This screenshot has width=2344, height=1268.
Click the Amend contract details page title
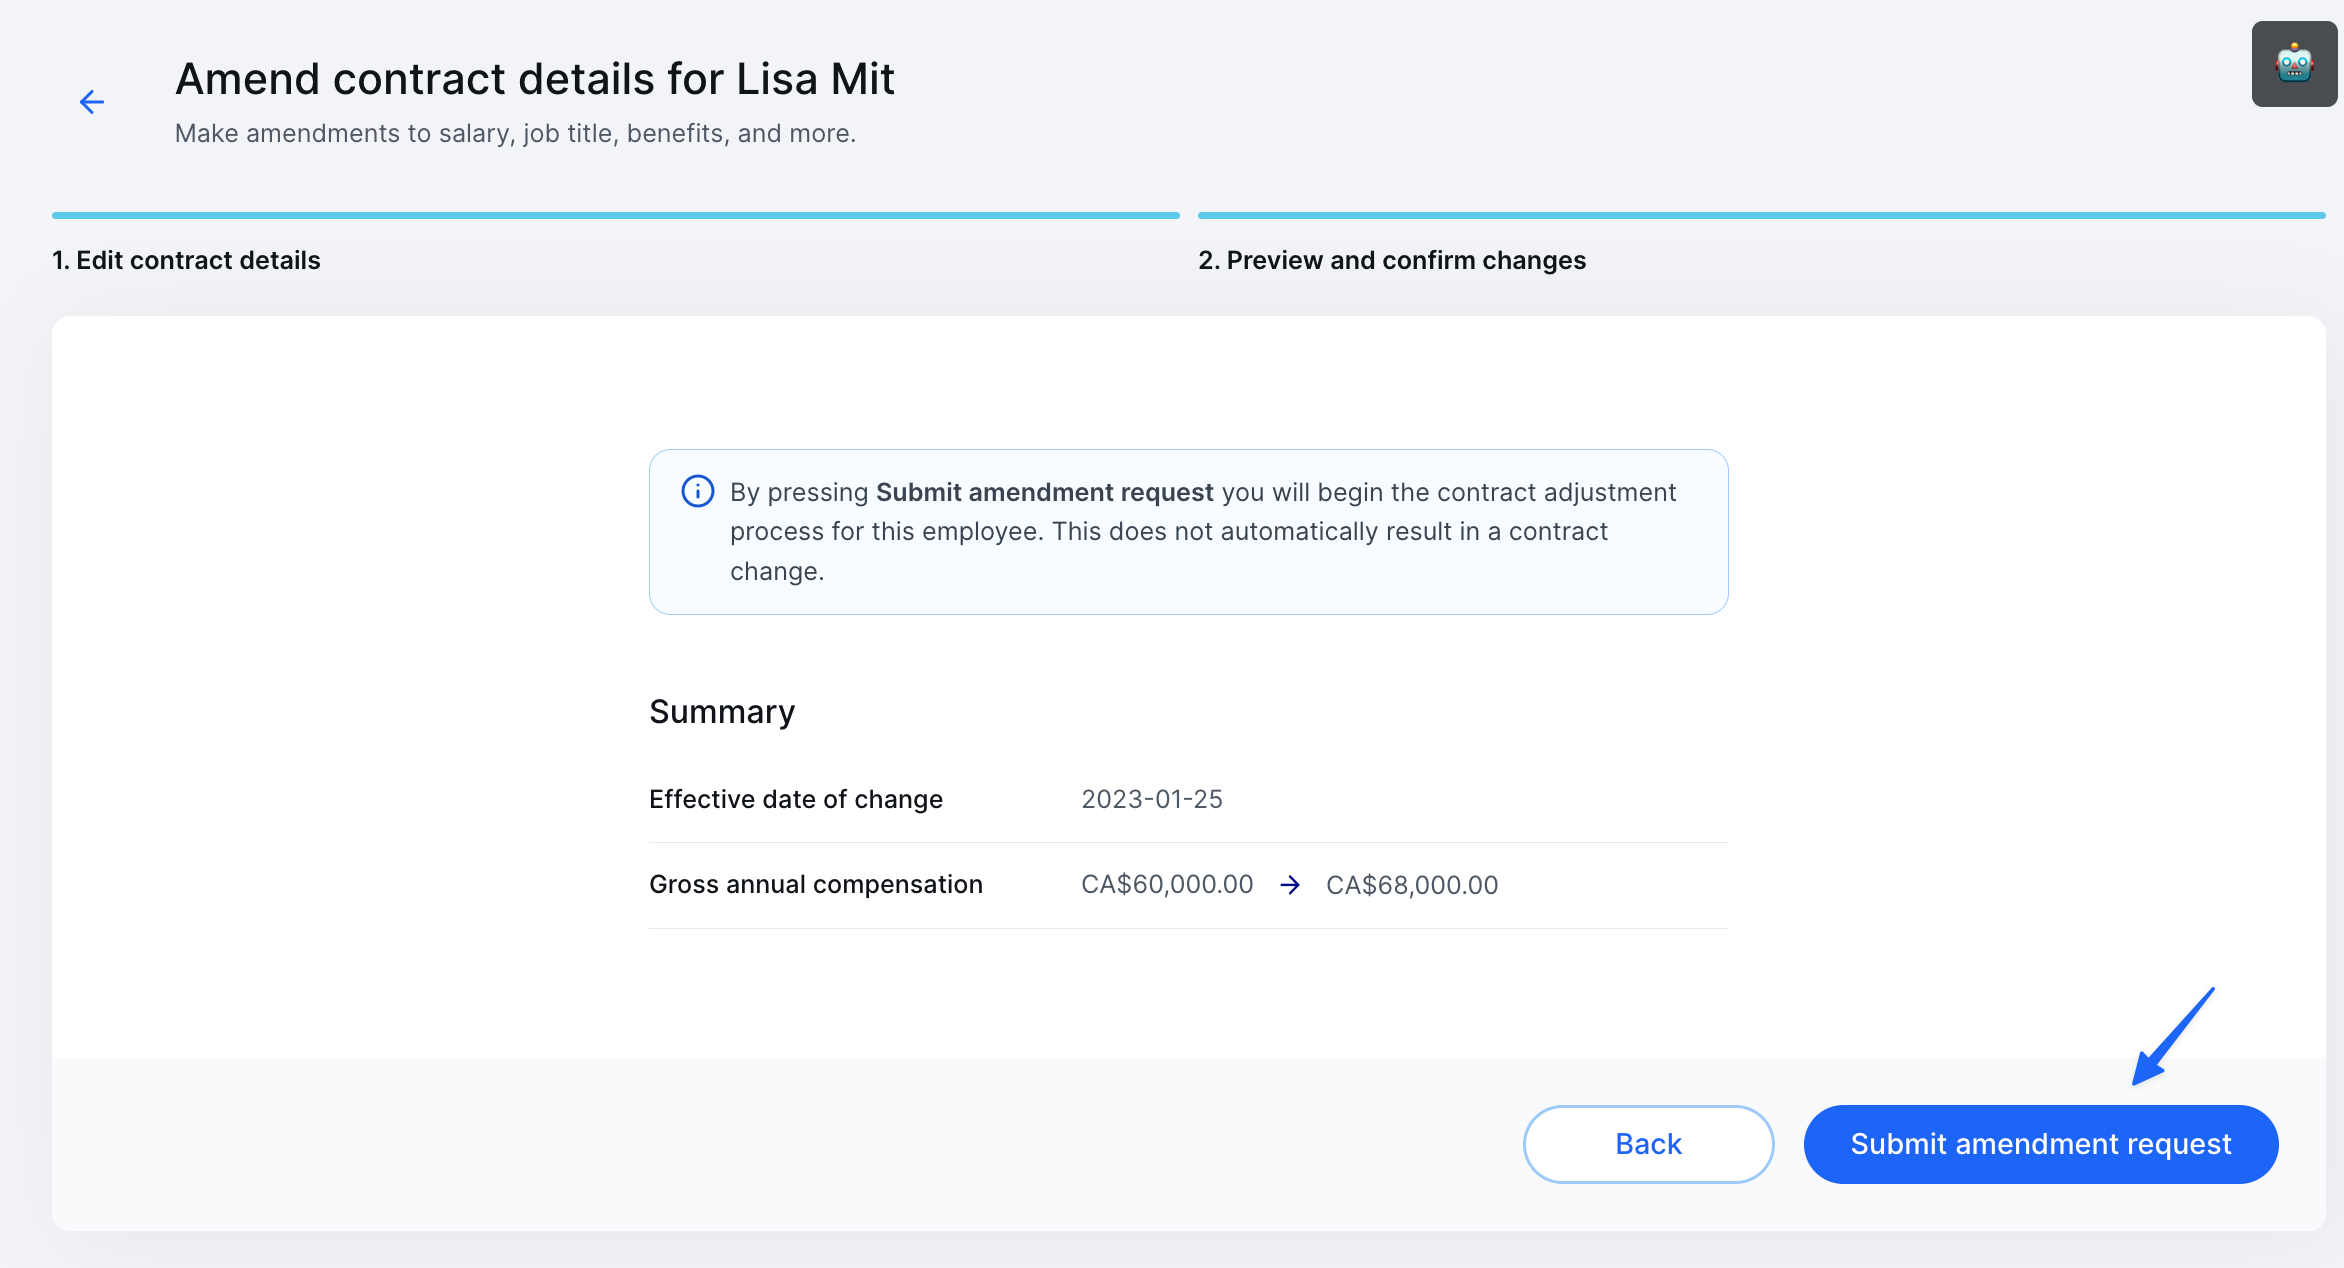click(x=534, y=79)
